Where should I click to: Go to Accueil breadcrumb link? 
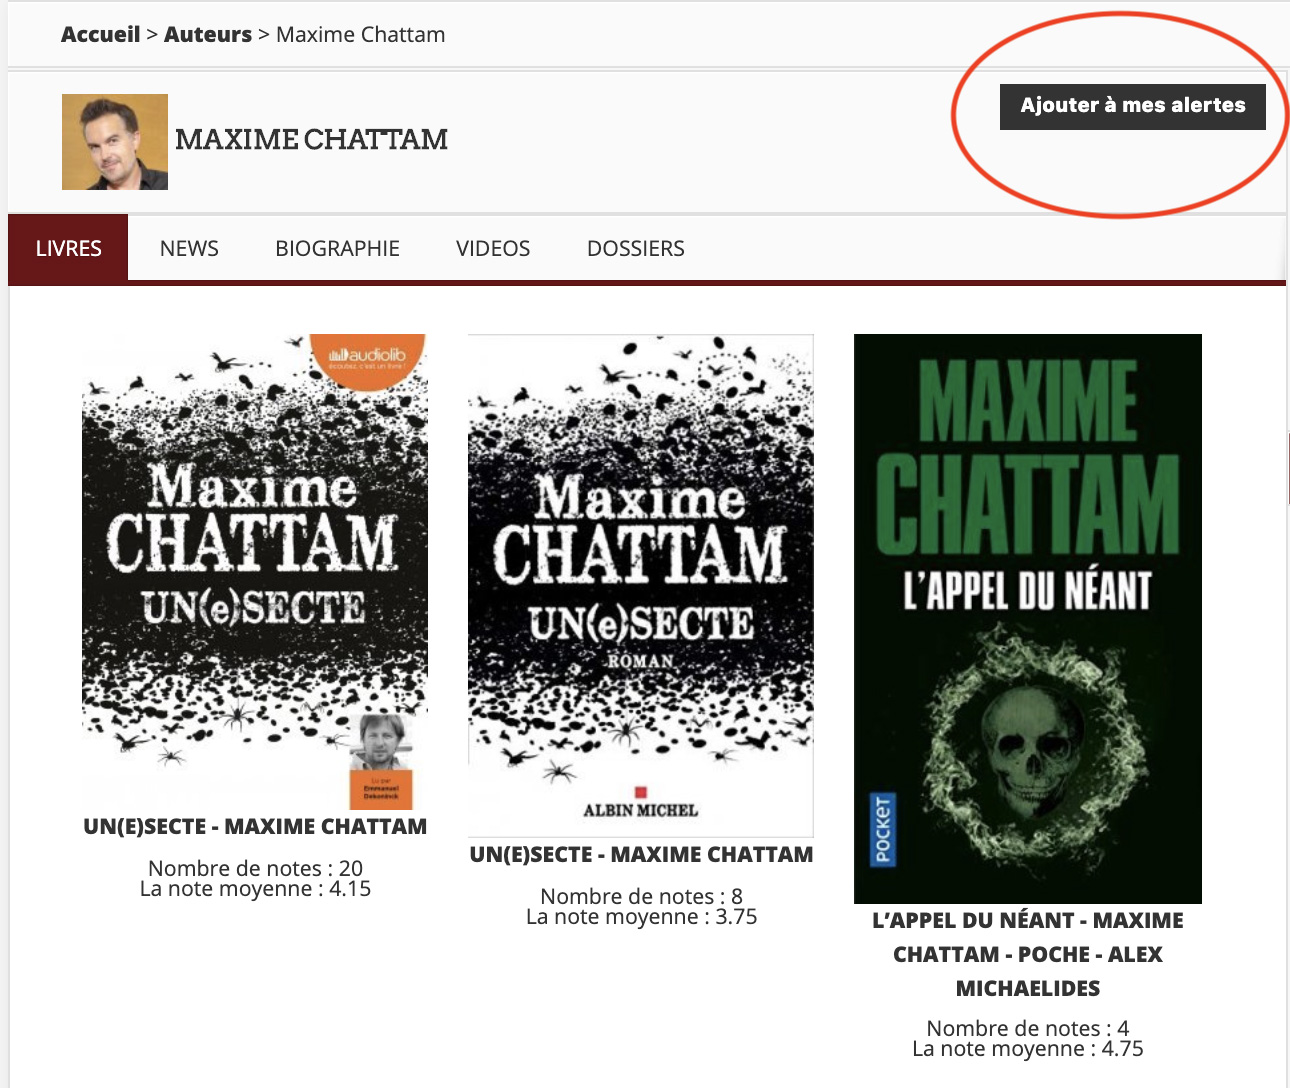(x=101, y=34)
